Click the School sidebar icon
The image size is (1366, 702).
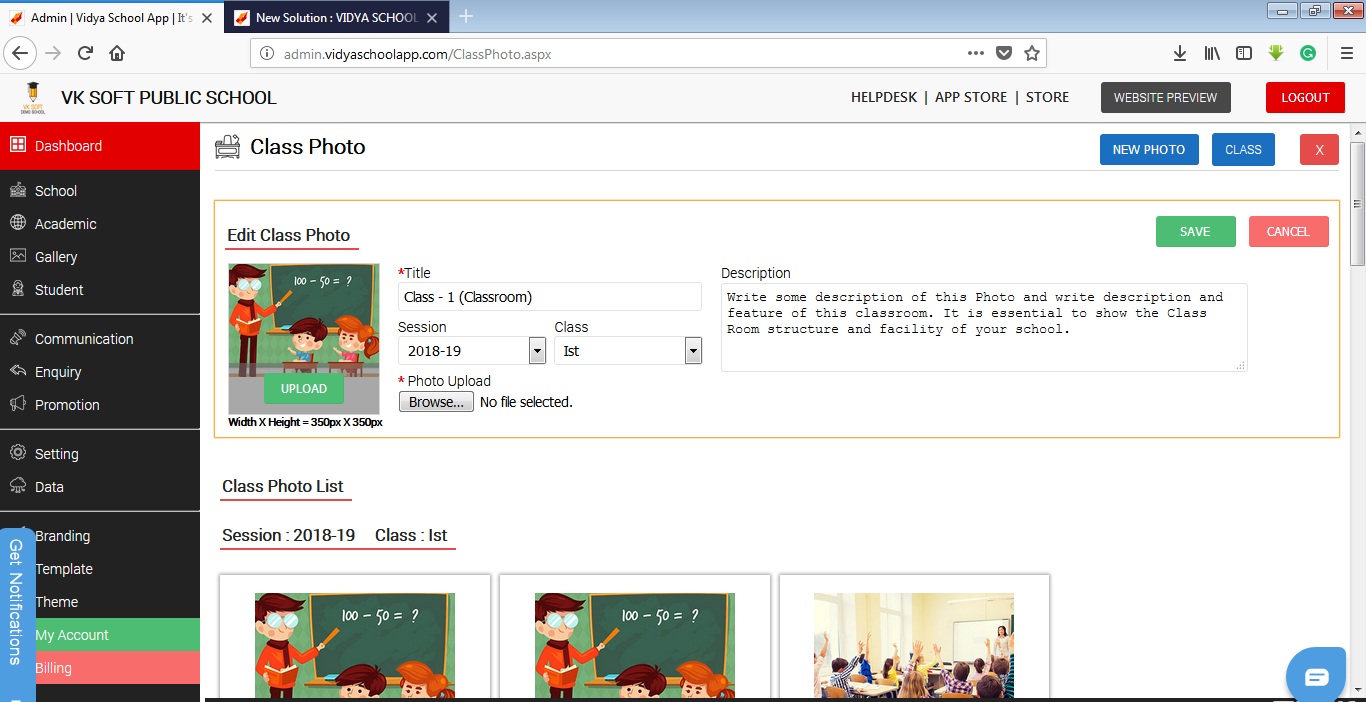17,190
